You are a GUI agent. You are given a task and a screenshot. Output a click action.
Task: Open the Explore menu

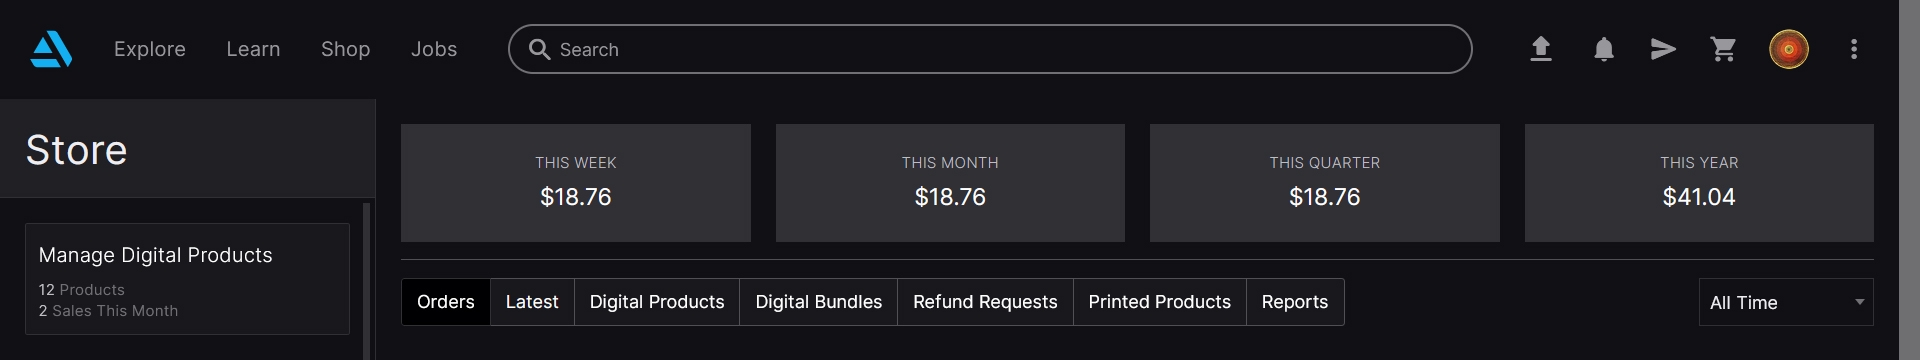(150, 49)
